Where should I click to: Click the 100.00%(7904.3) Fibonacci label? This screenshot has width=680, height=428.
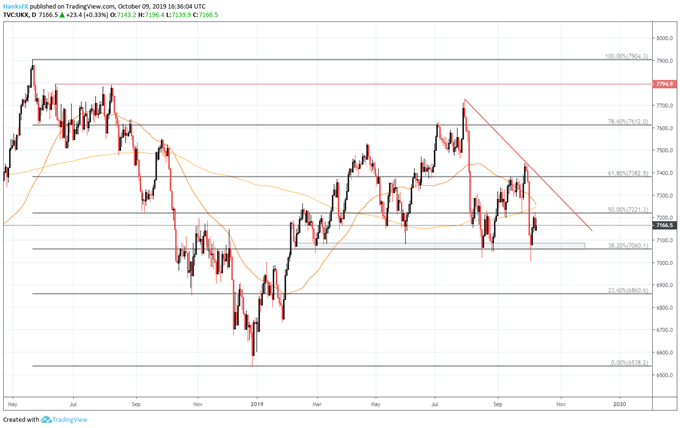pos(626,56)
